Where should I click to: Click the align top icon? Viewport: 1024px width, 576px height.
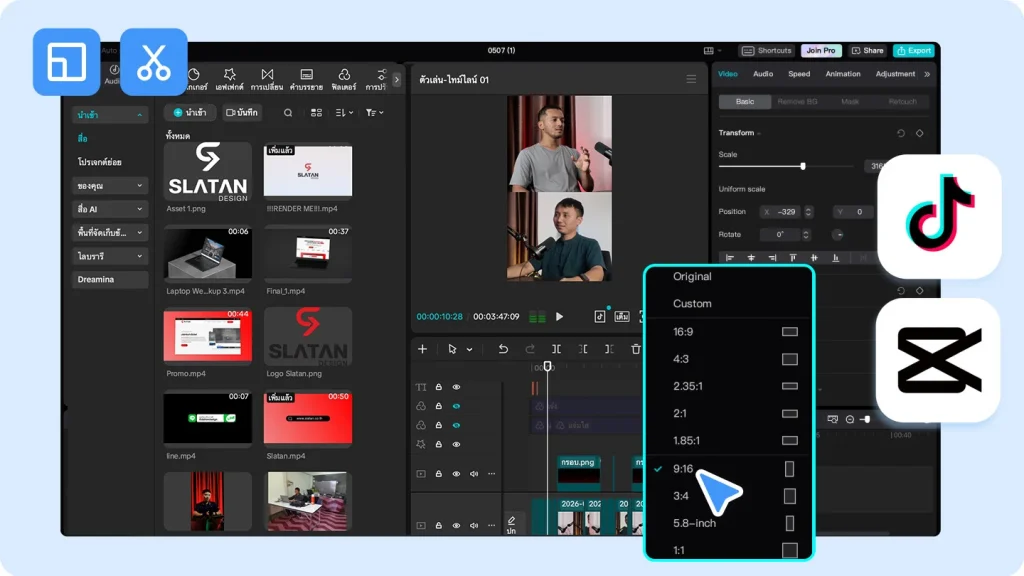[x=793, y=258]
